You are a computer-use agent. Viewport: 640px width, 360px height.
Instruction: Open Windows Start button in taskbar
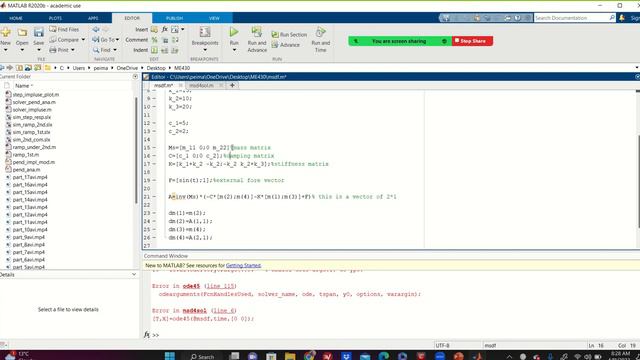tap(170, 356)
